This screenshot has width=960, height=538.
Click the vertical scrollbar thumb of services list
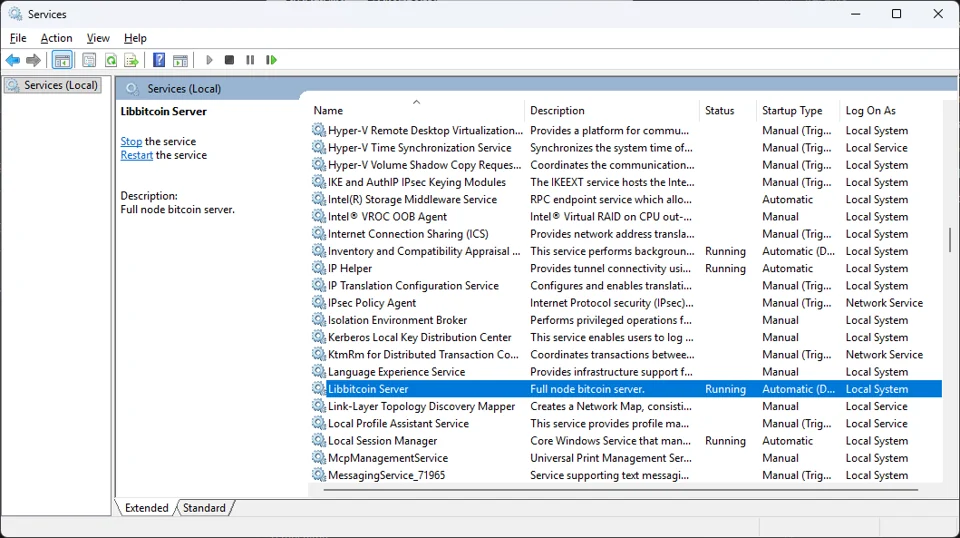950,239
